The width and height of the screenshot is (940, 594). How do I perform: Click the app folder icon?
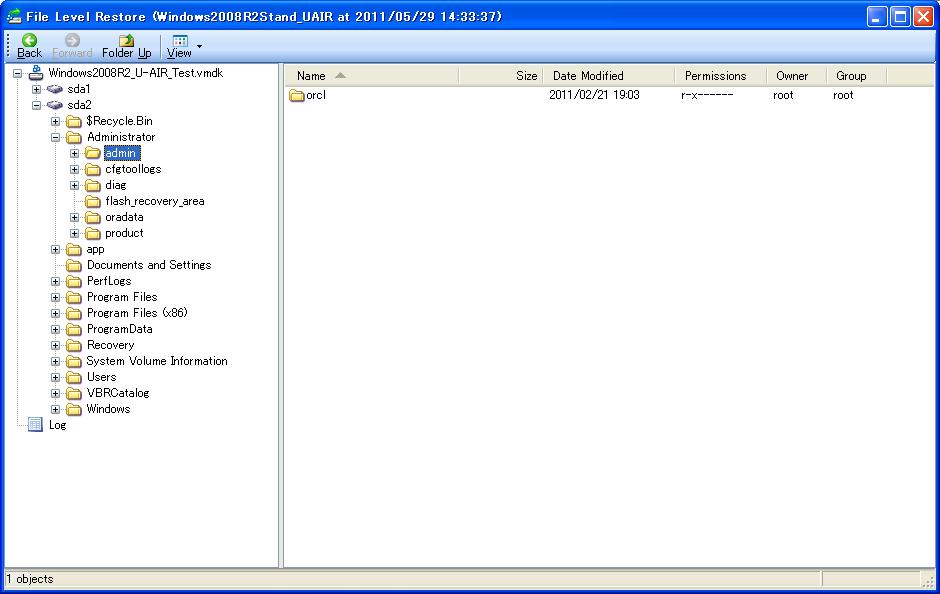[74, 249]
